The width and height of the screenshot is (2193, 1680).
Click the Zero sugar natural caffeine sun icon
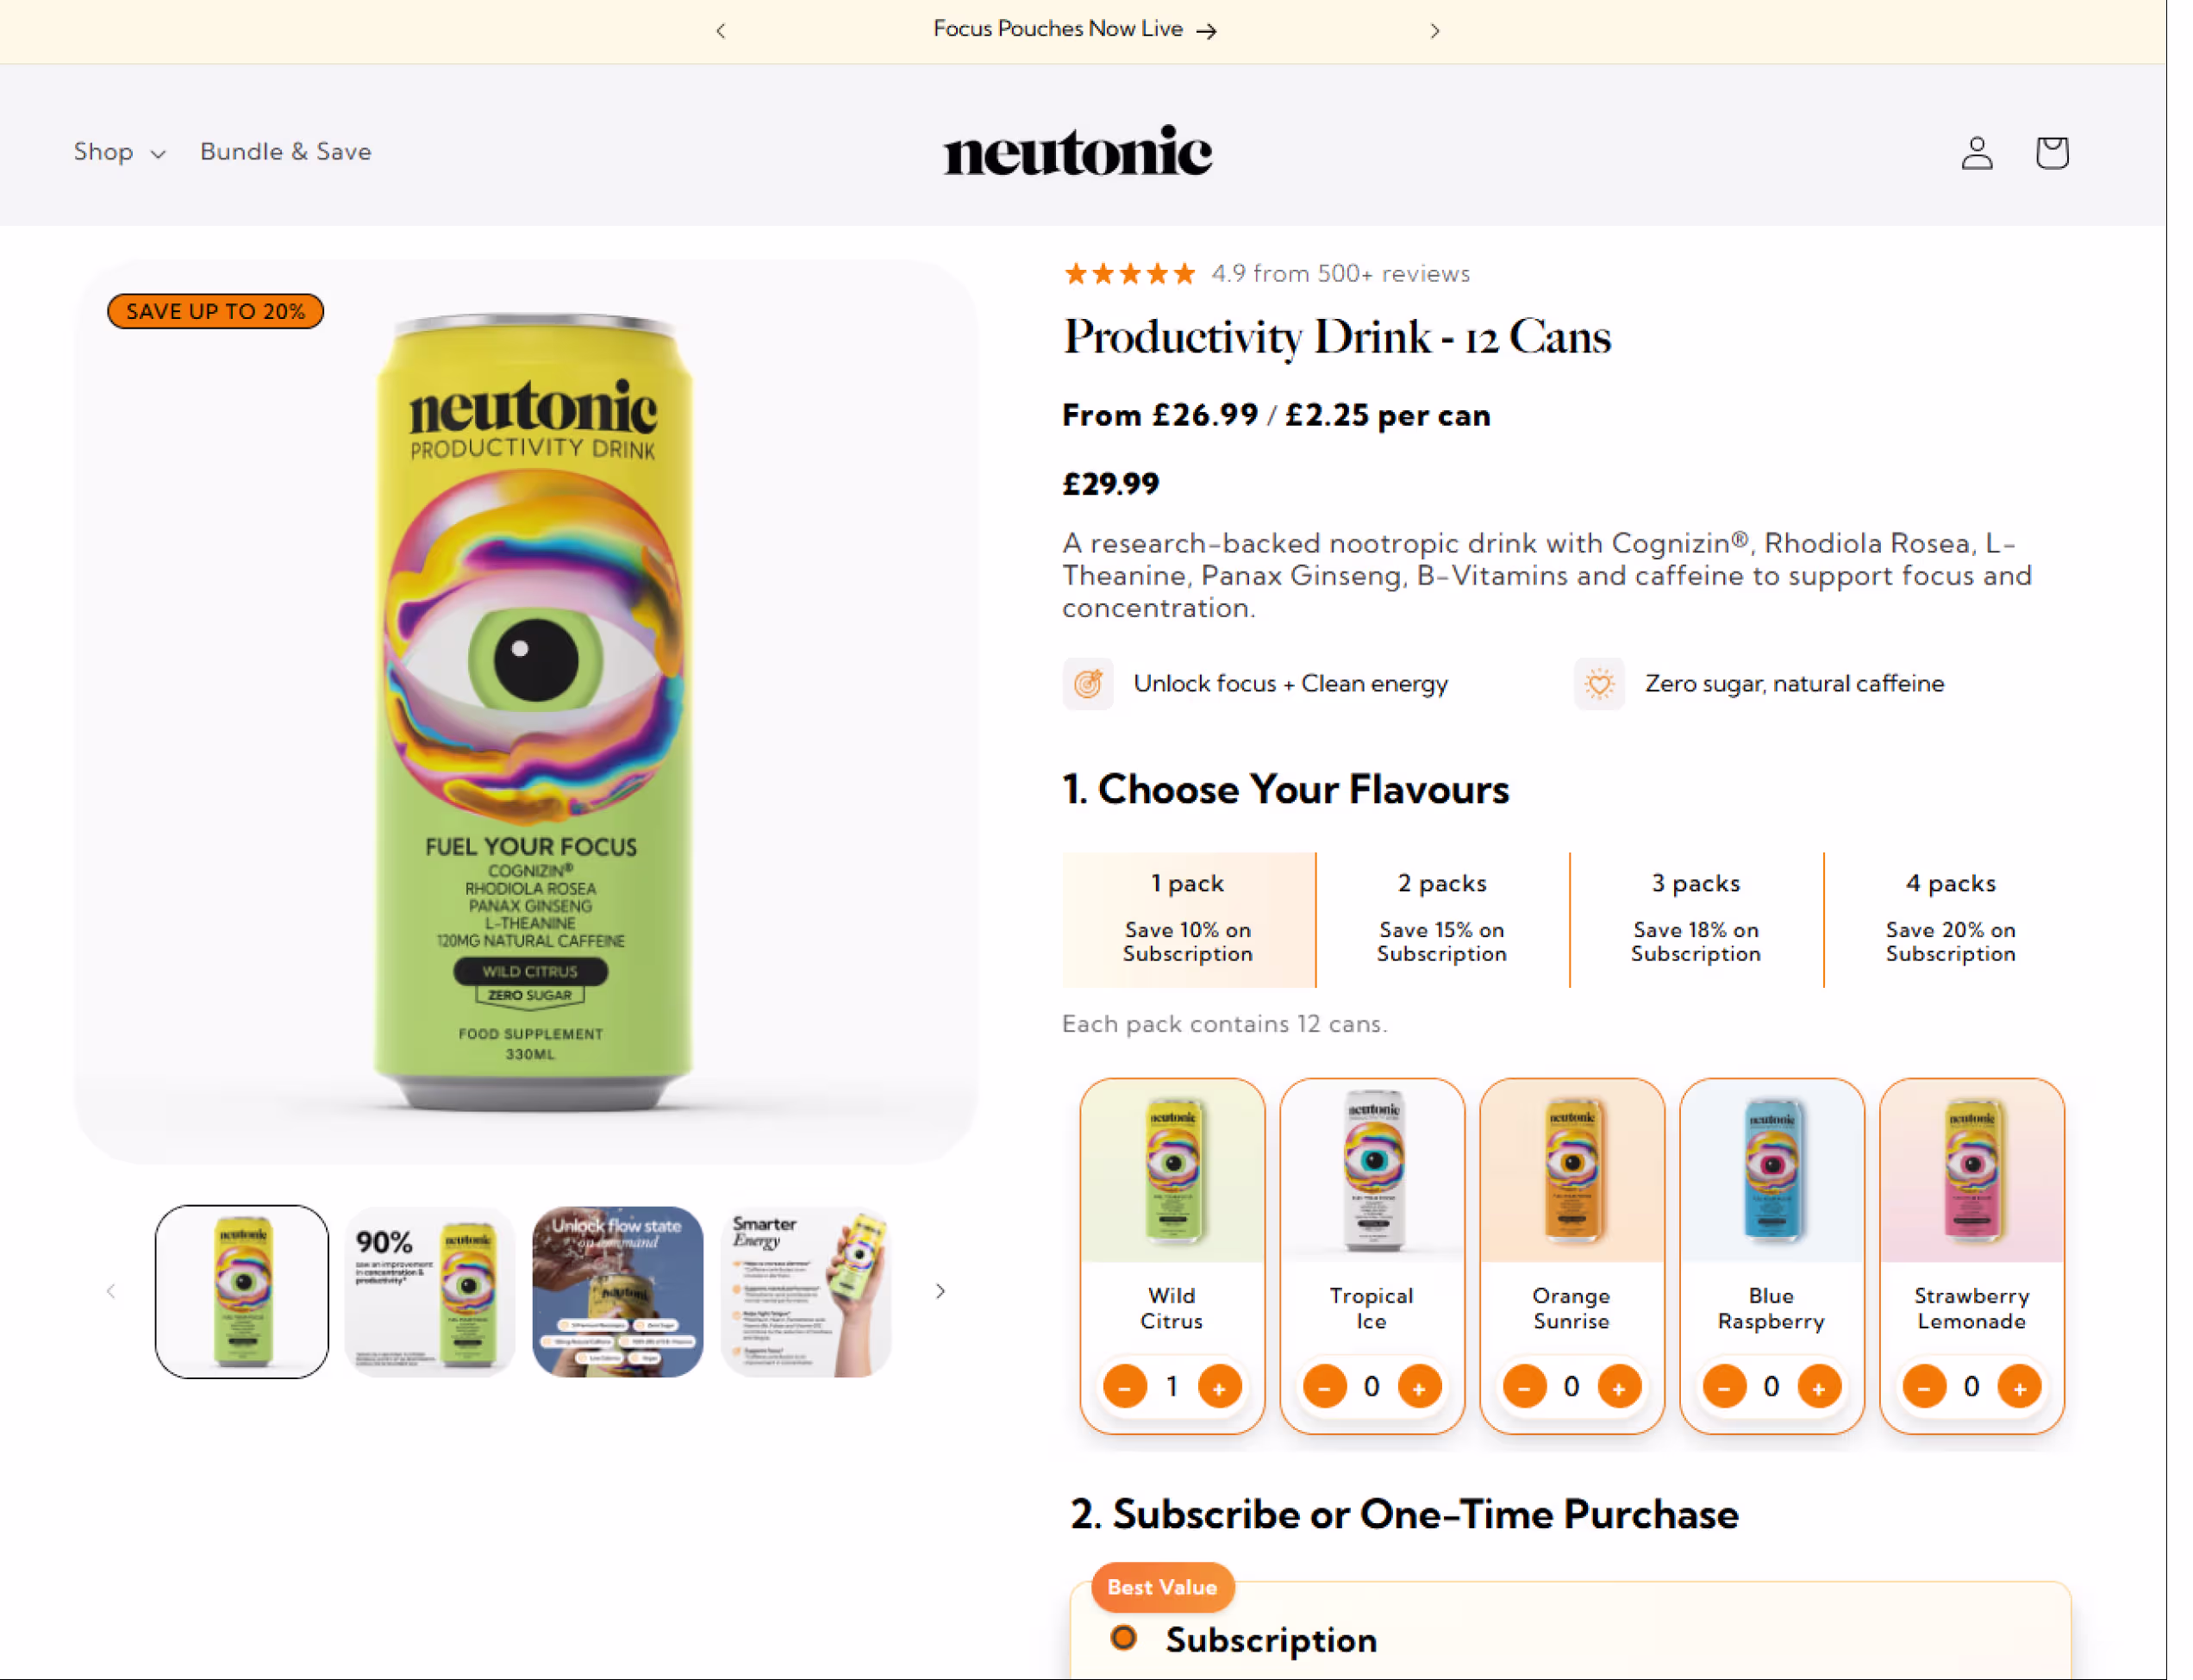1599,684
